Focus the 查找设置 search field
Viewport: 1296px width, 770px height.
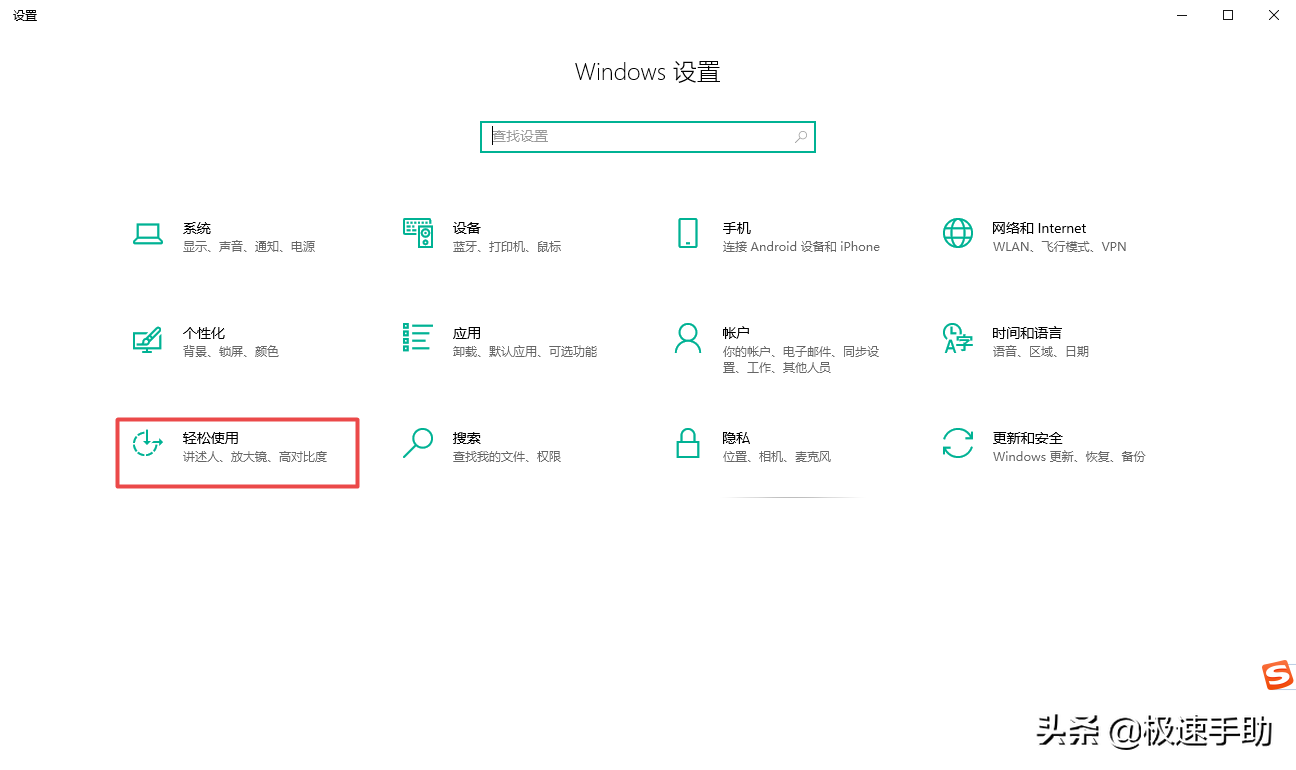[648, 137]
